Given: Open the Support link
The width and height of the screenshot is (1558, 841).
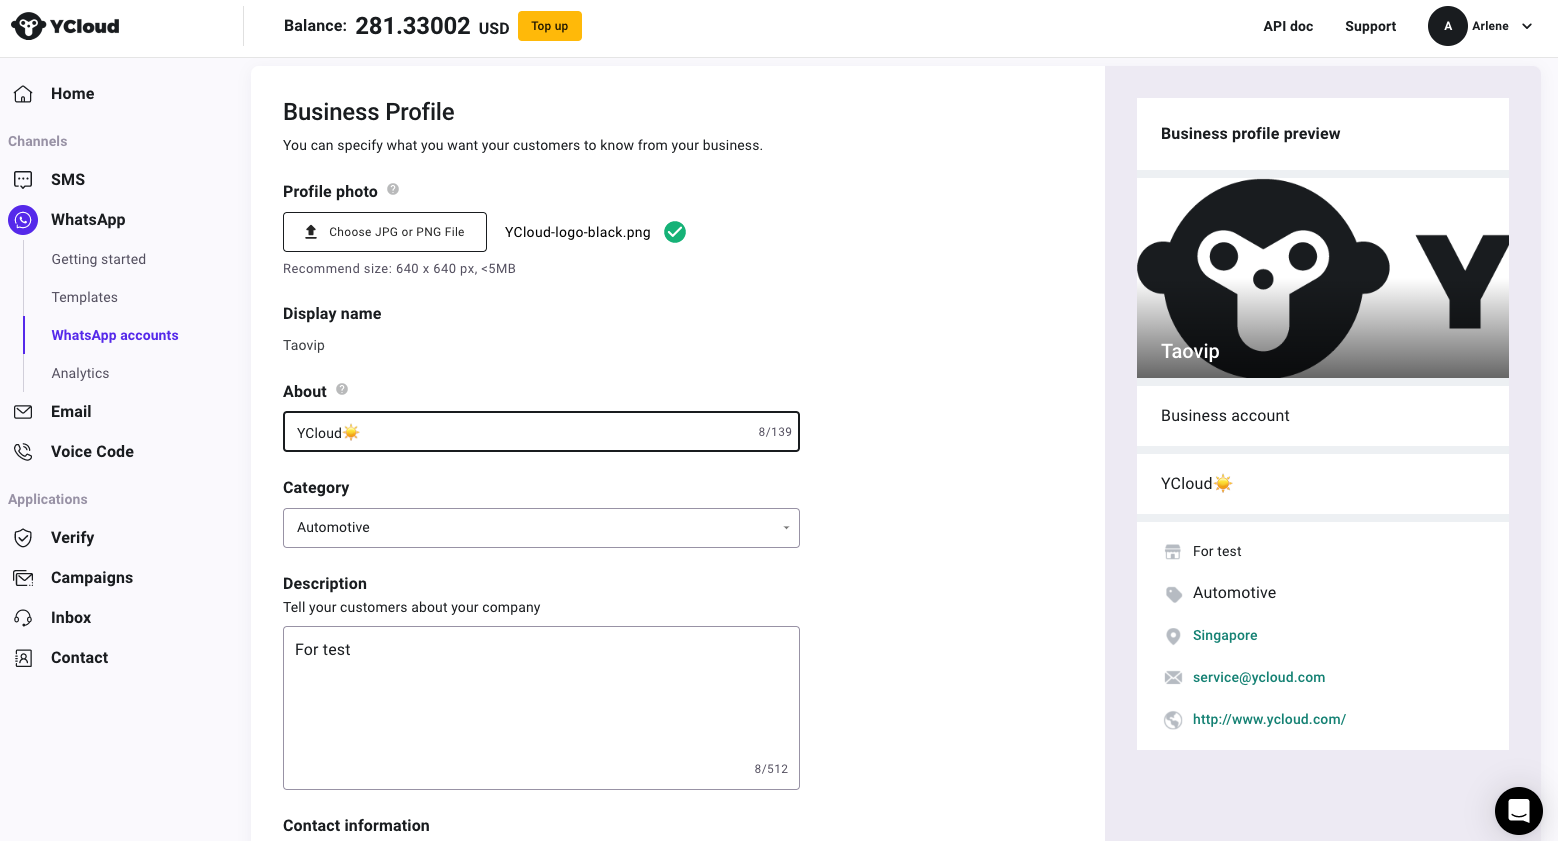Looking at the screenshot, I should (1370, 26).
